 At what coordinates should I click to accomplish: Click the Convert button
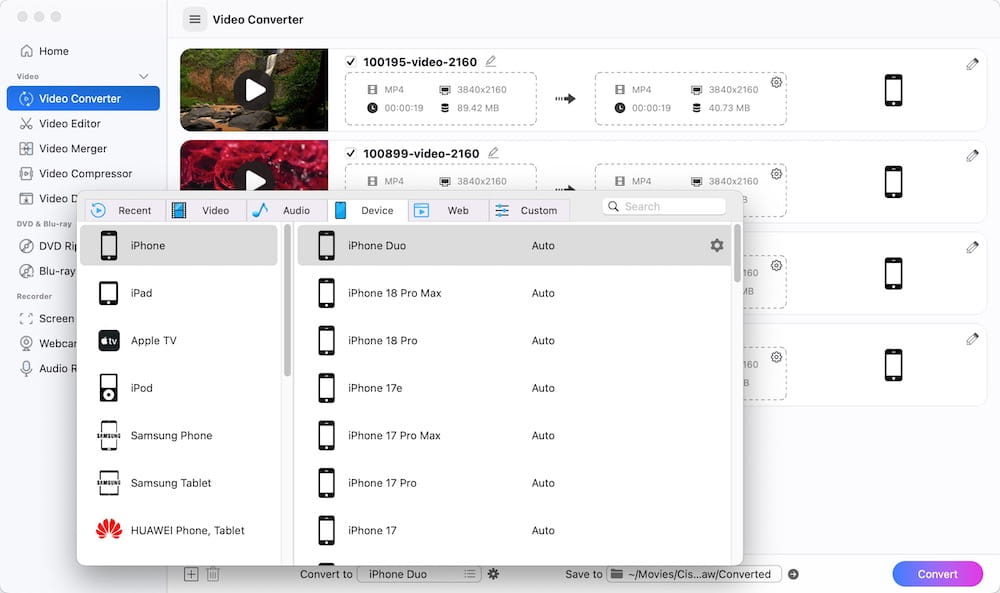pyautogui.click(x=938, y=574)
